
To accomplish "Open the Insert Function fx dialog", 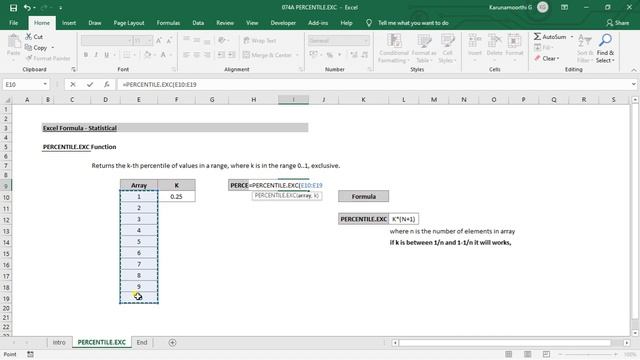I will pyautogui.click(x=107, y=84).
